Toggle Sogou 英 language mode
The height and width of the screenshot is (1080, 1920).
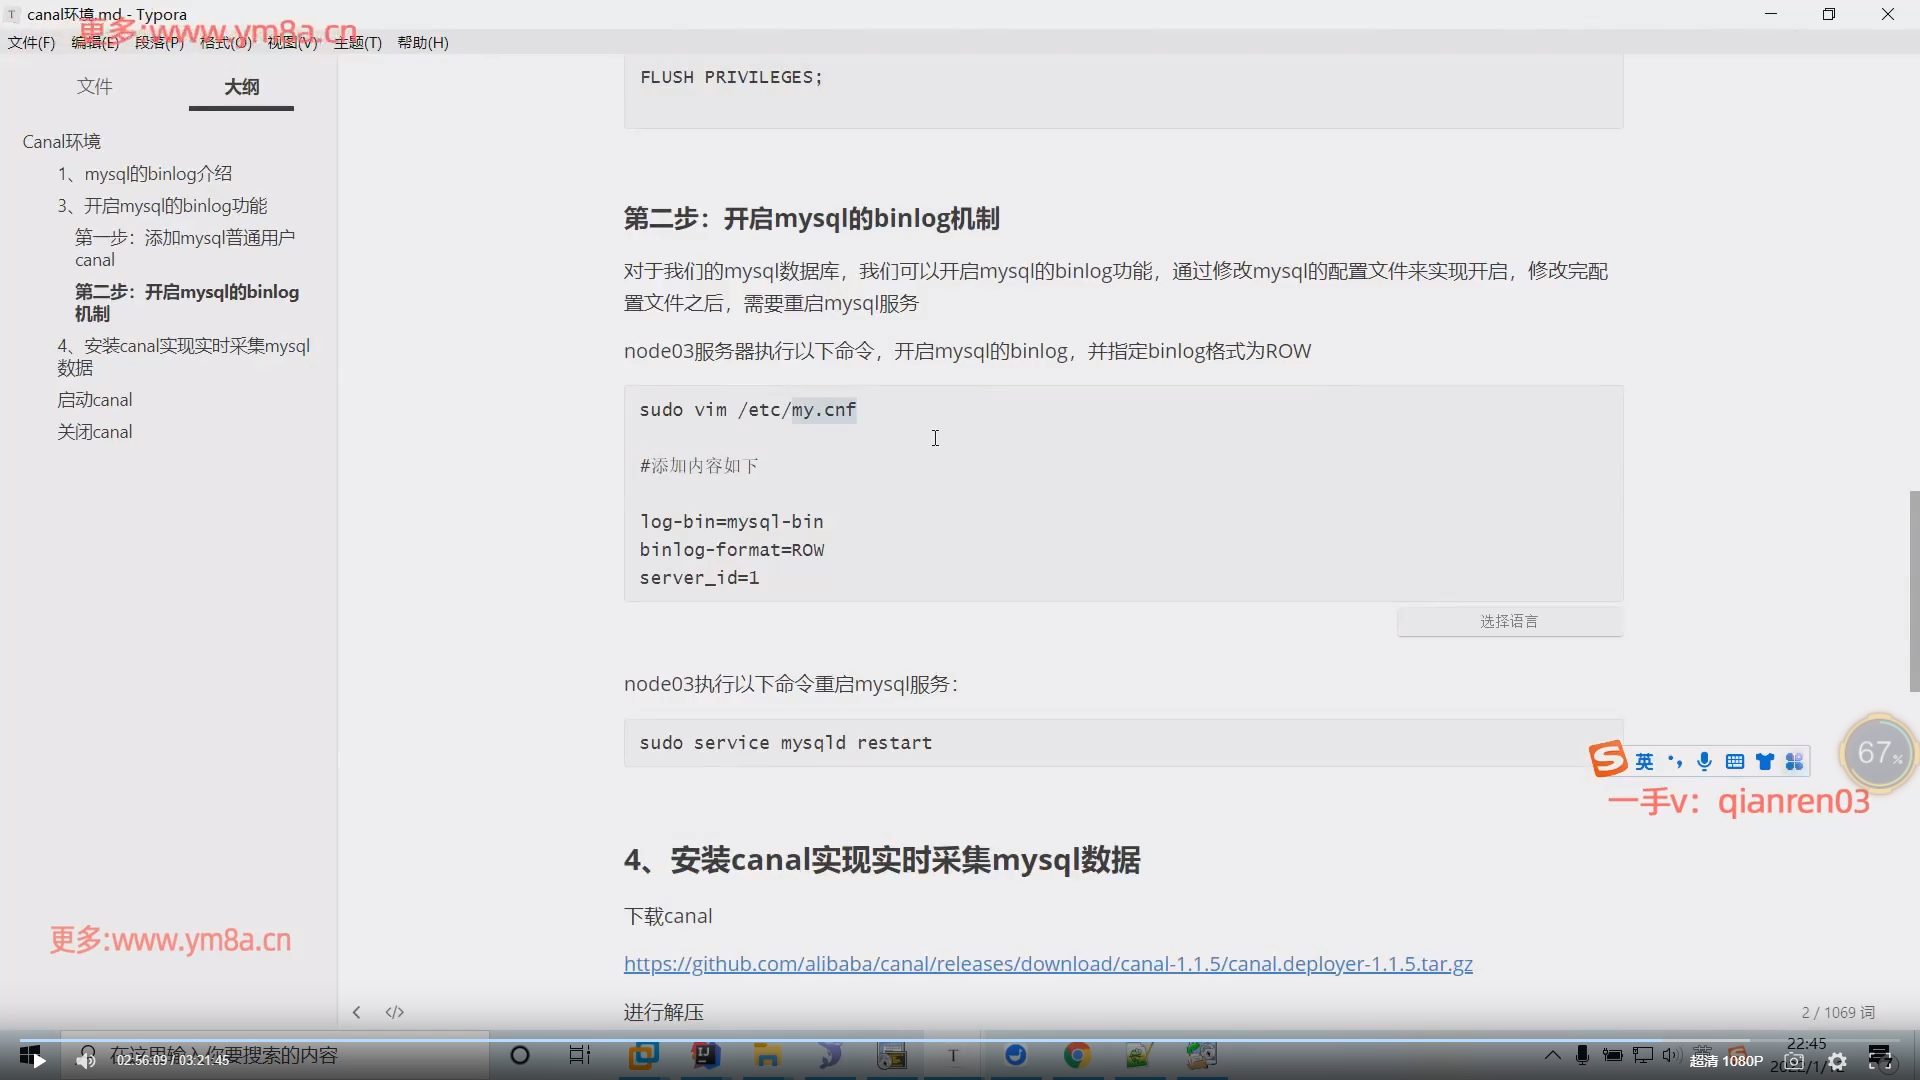click(1645, 762)
